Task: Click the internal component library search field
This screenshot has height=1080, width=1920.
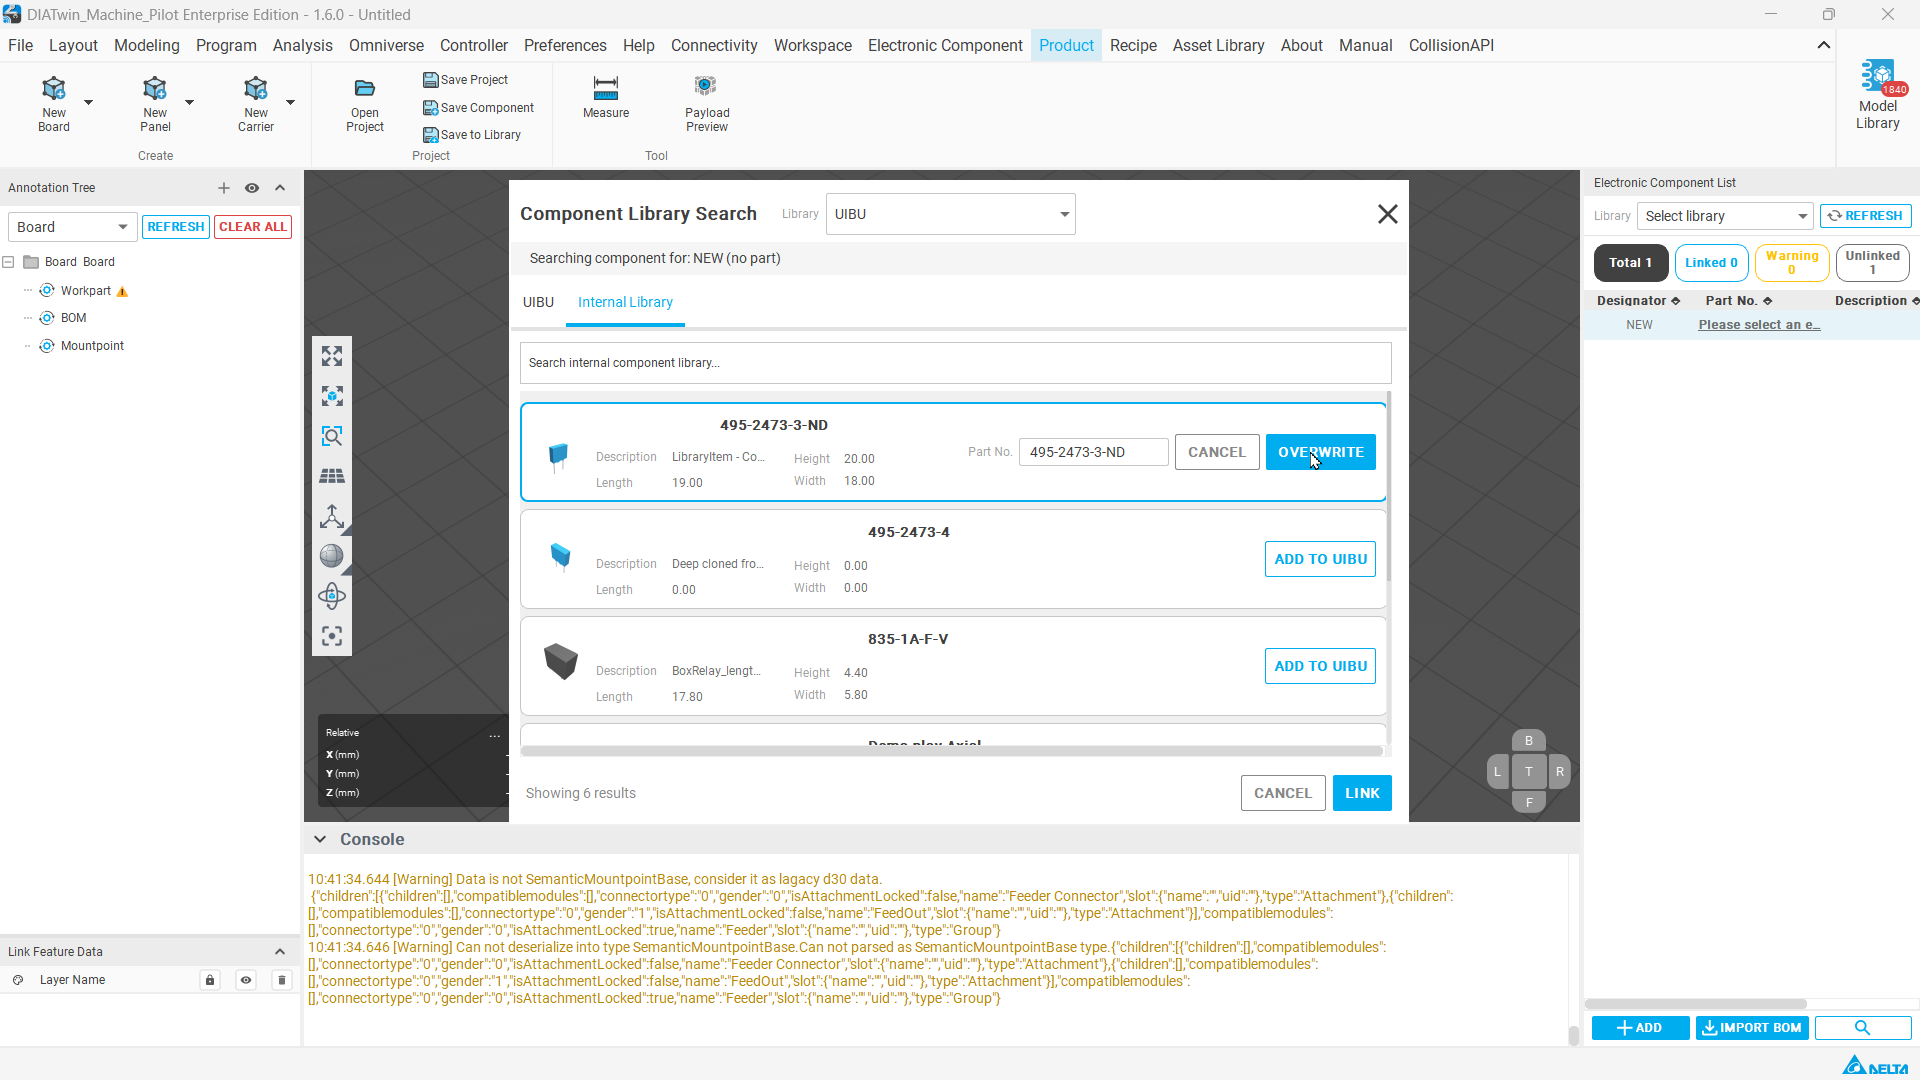Action: tap(955, 363)
